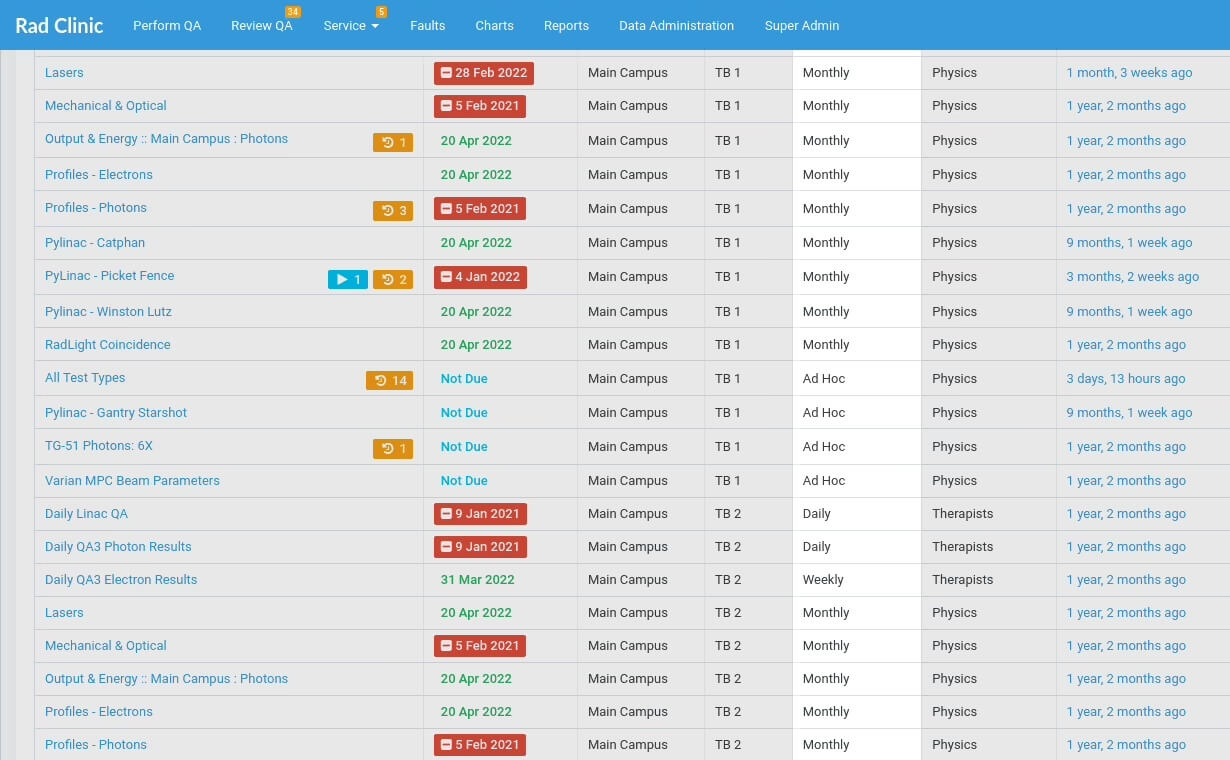Open Review QA in the navbar
Image resolution: width=1230 pixels, height=760 pixels.
pyautogui.click(x=262, y=26)
